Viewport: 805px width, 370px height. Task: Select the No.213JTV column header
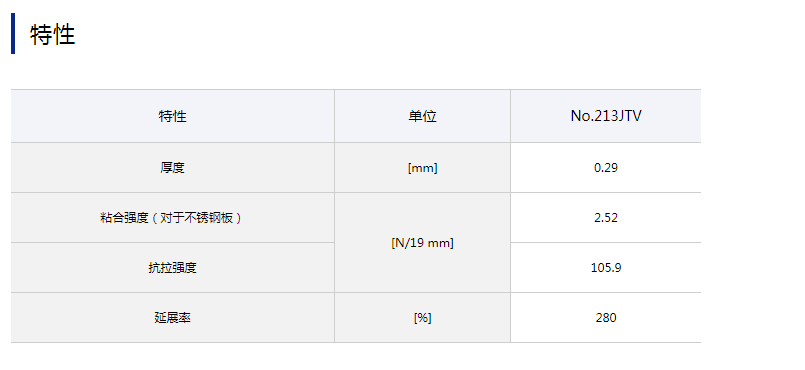coord(606,116)
